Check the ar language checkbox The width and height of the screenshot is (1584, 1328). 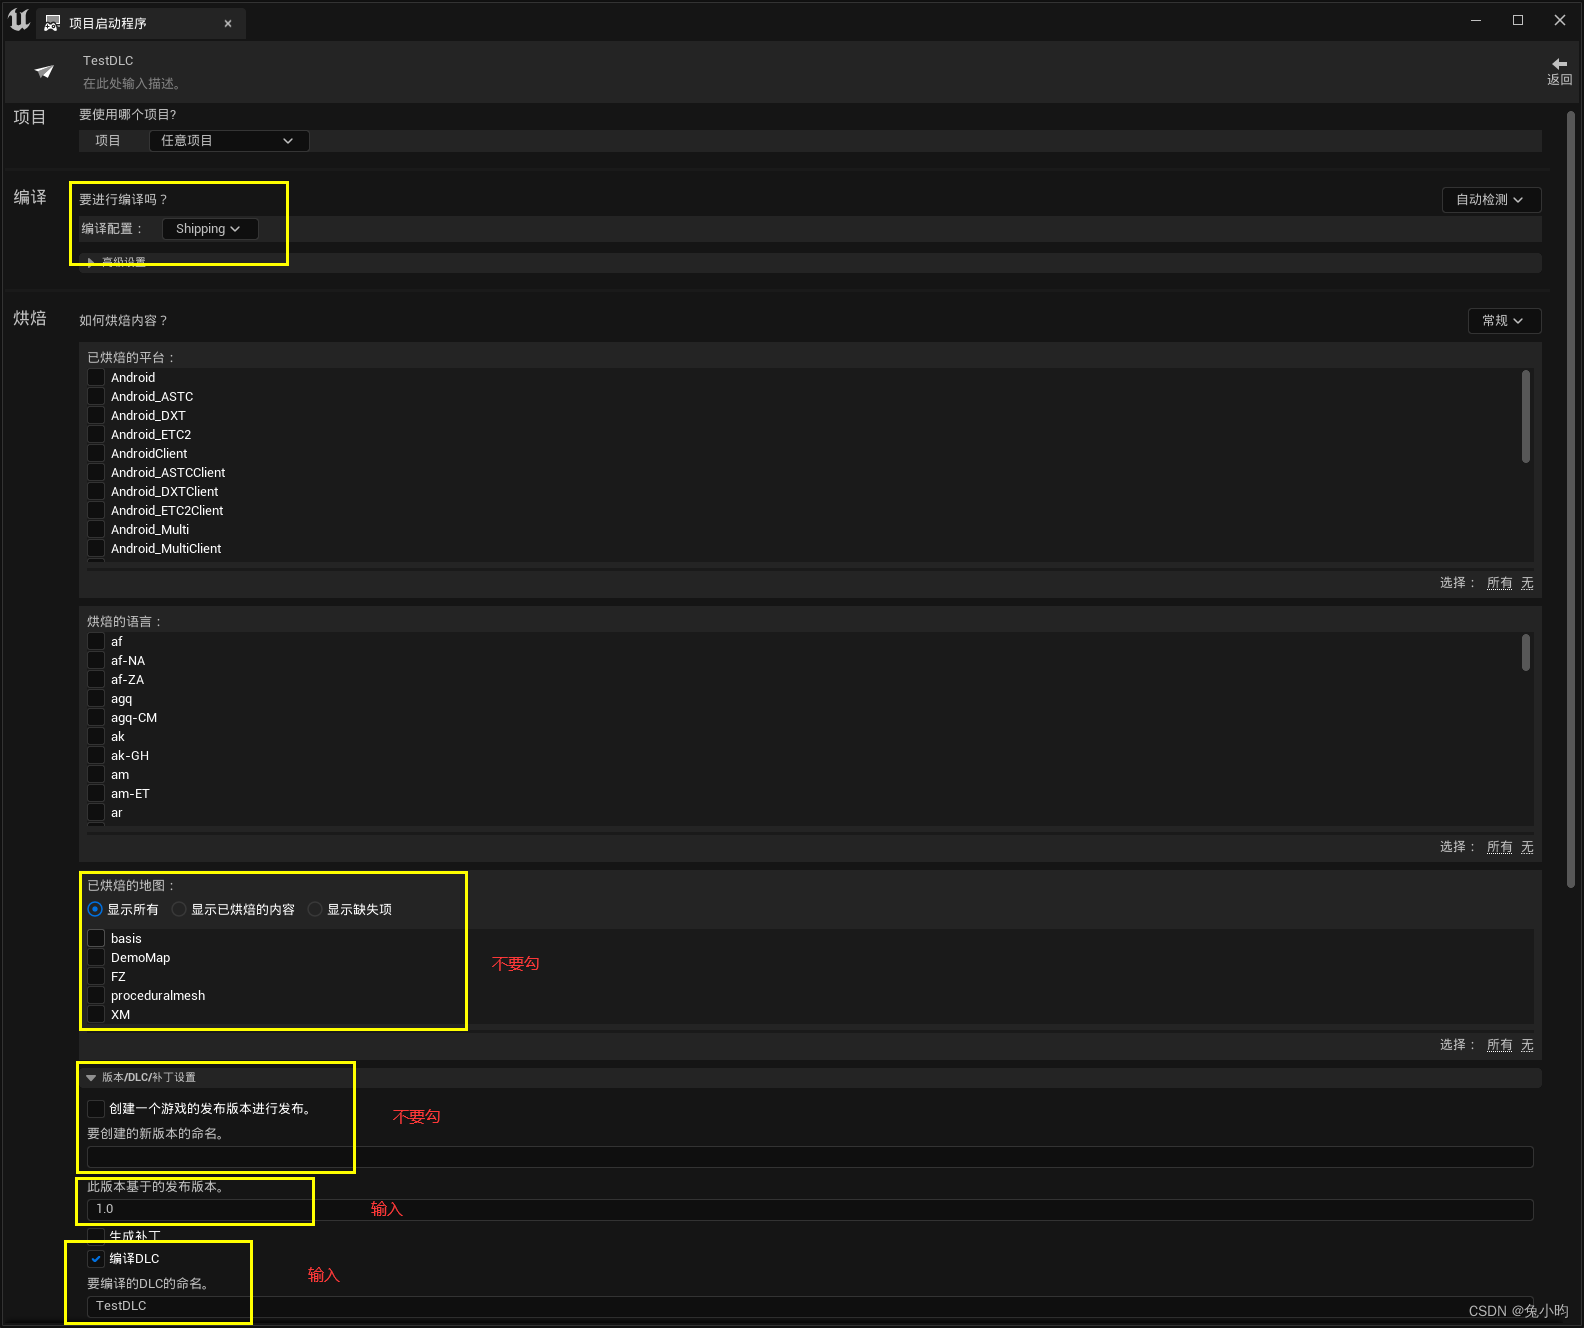96,812
